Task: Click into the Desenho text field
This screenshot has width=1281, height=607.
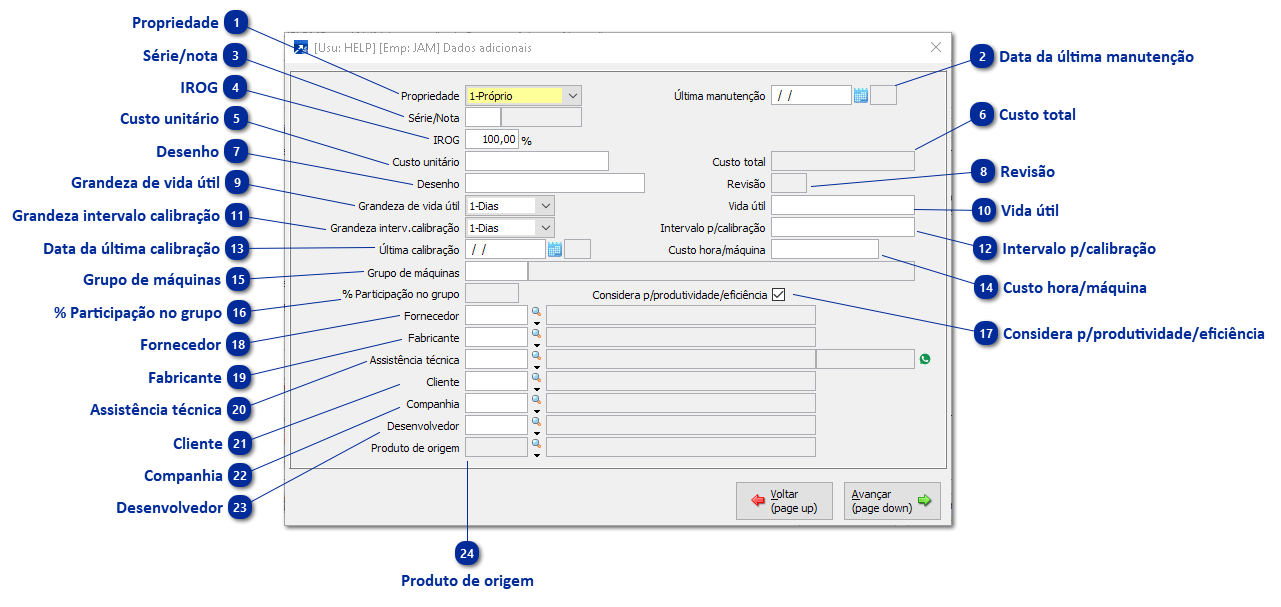Action: [x=555, y=184]
